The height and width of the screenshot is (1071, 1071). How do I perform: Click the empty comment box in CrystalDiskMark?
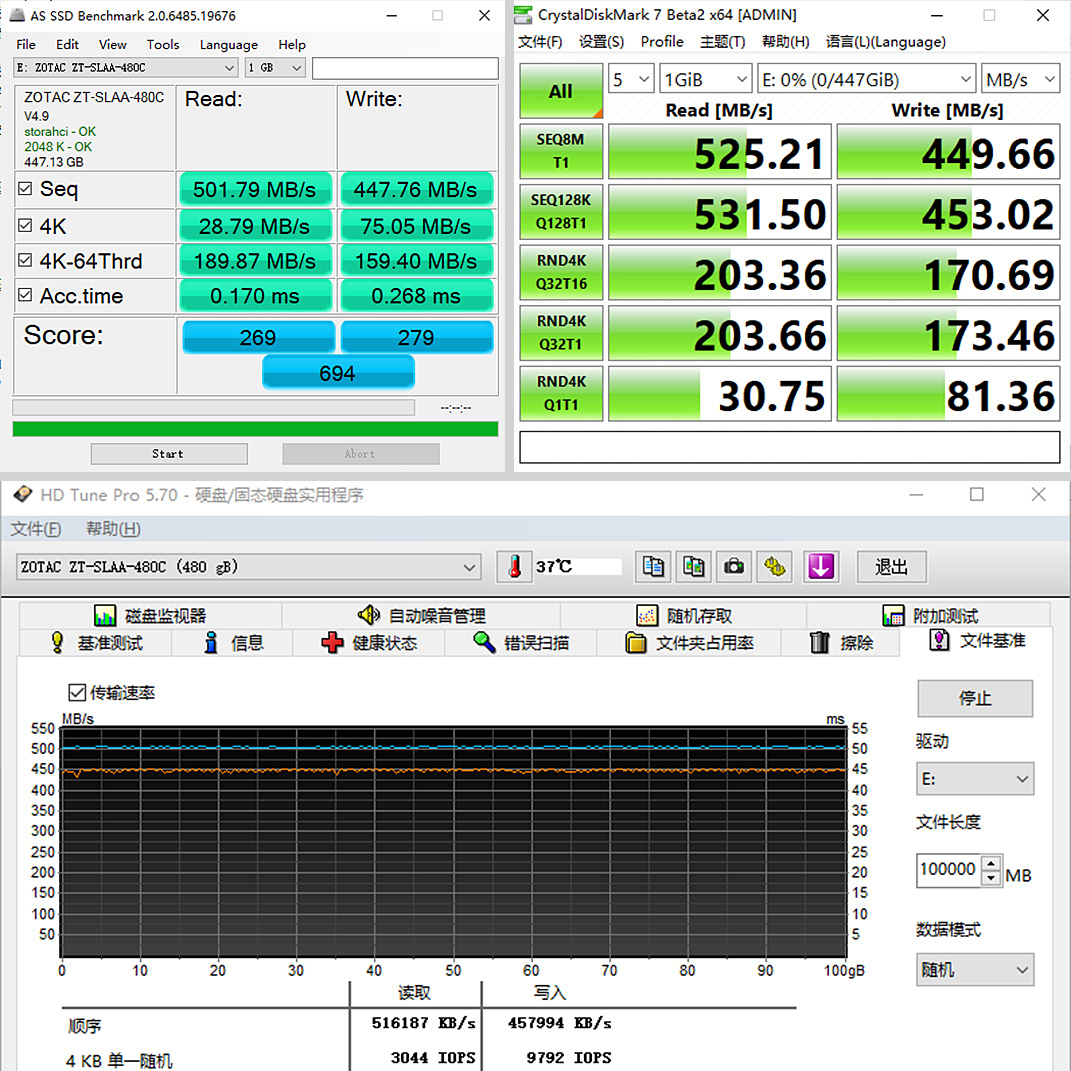(x=790, y=447)
